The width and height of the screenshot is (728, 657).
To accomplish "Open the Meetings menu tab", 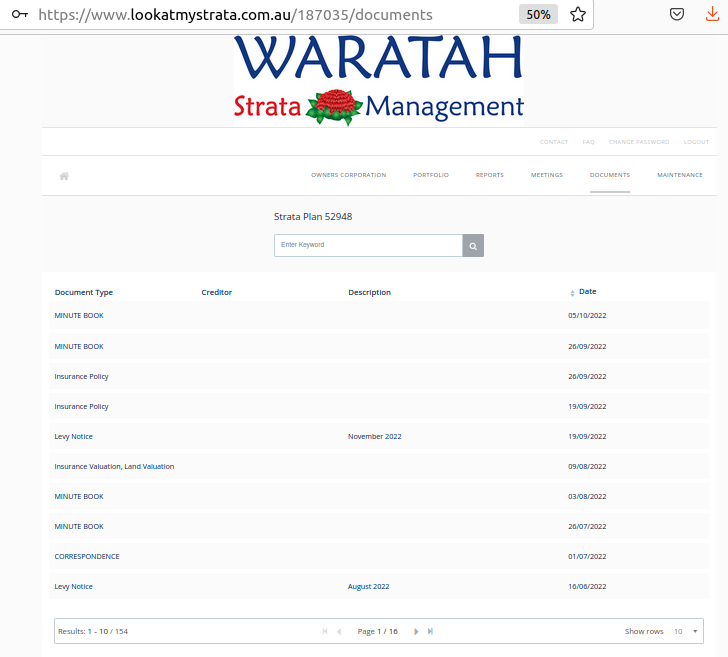I will (546, 175).
